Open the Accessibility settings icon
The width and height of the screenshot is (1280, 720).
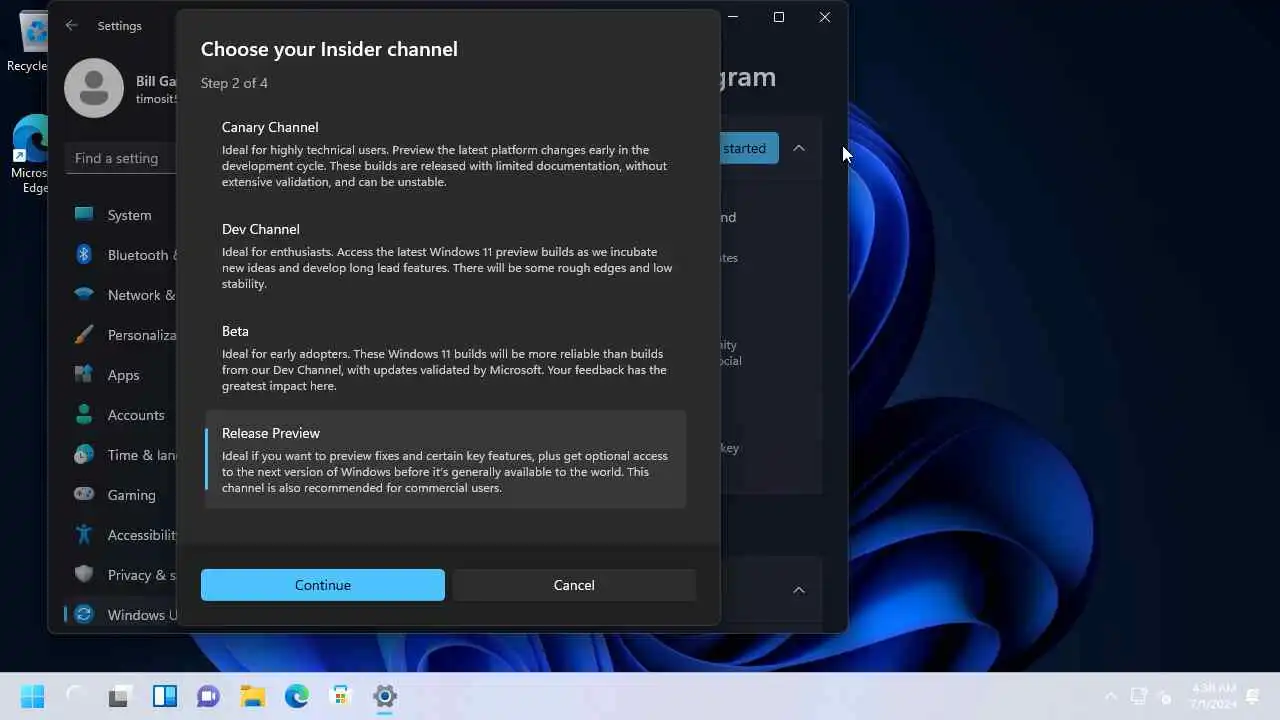(x=84, y=535)
